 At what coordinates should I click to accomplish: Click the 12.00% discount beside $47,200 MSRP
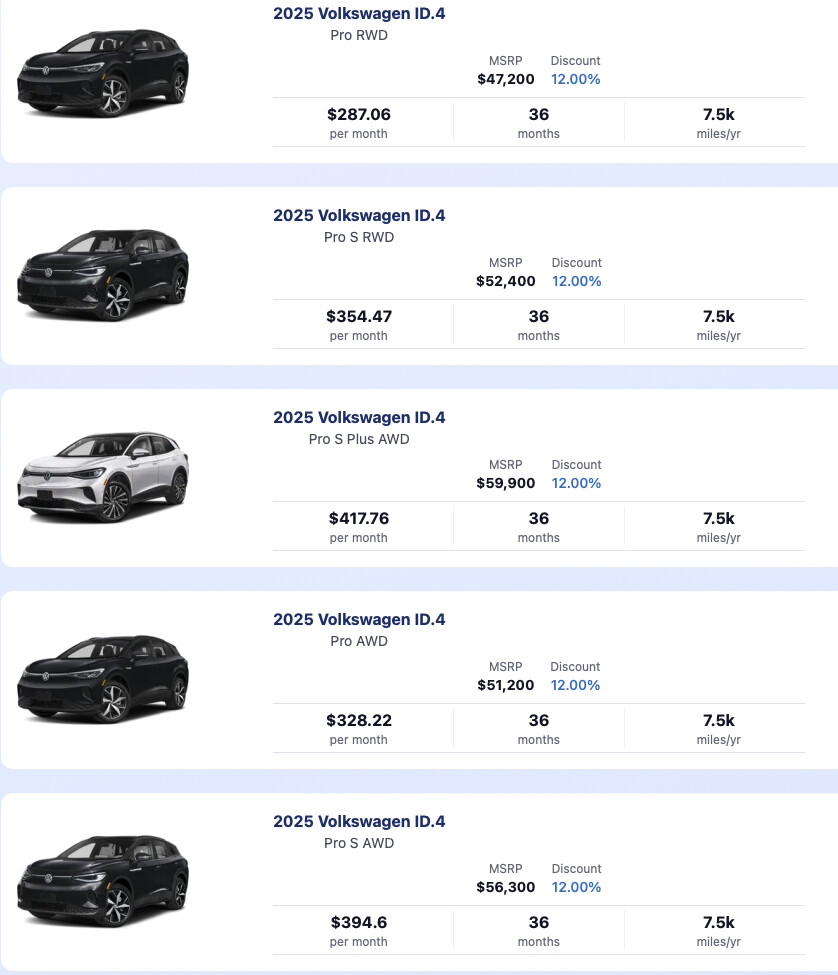576,79
